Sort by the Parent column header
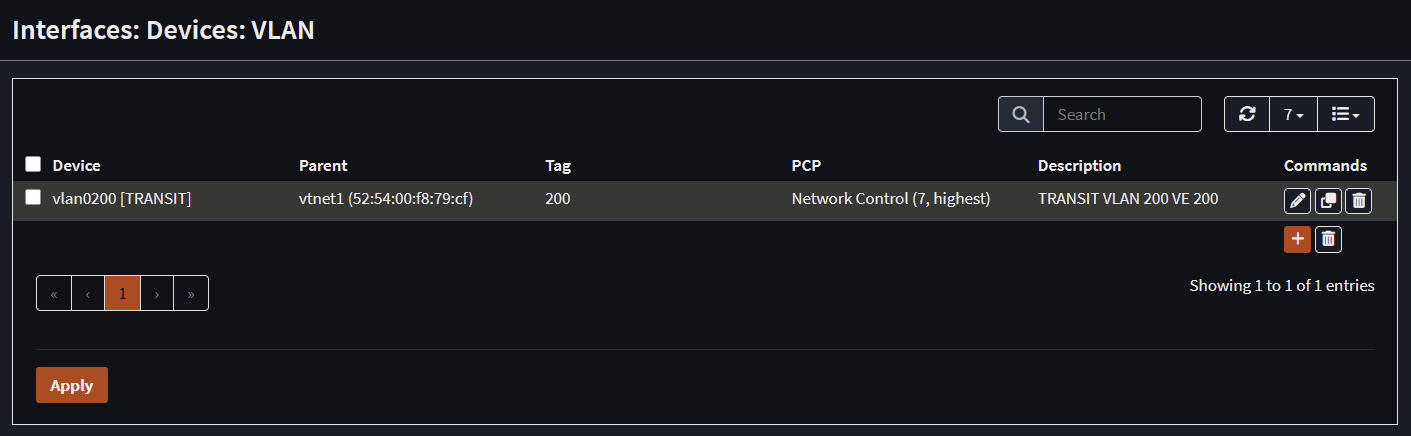 tap(323, 165)
